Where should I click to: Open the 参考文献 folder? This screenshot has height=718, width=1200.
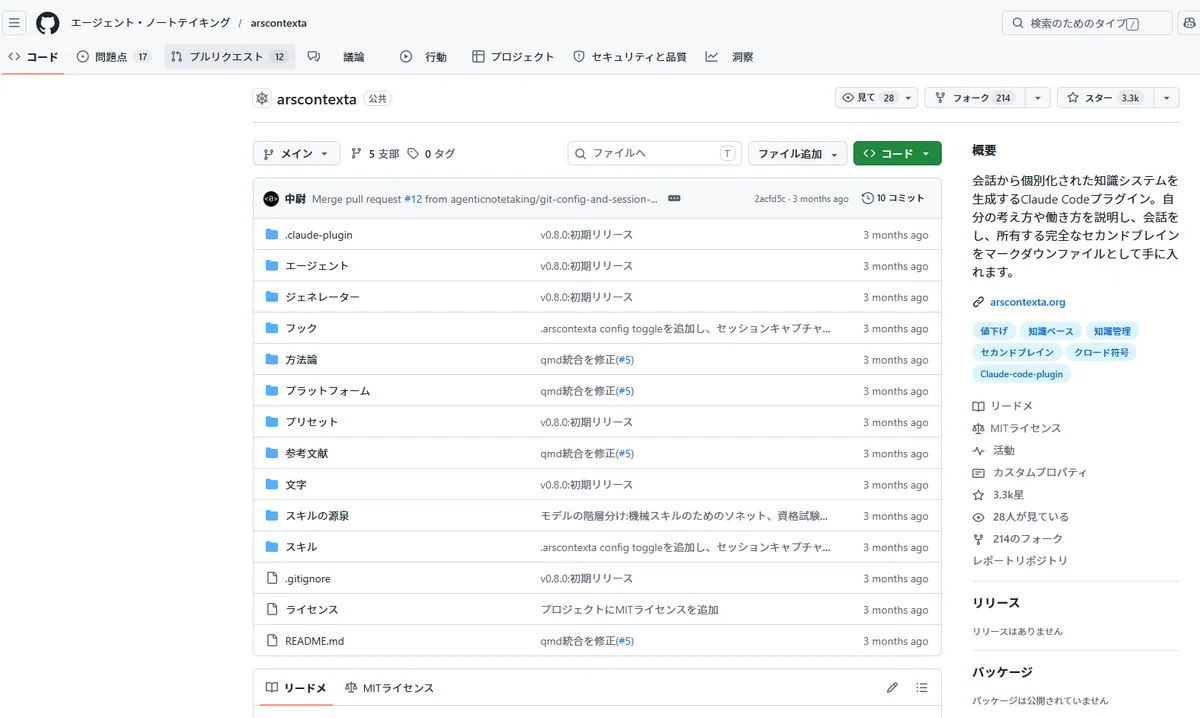pyautogui.click(x=306, y=453)
